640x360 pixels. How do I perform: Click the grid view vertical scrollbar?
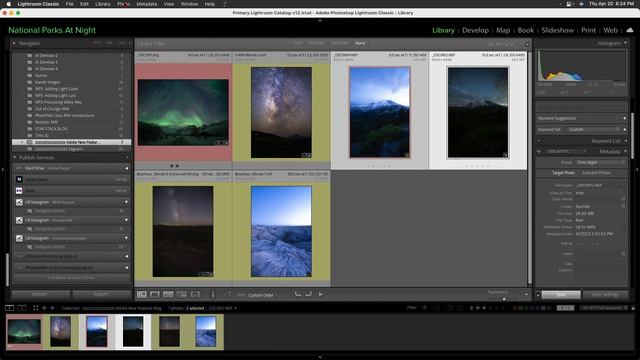tap(530, 167)
